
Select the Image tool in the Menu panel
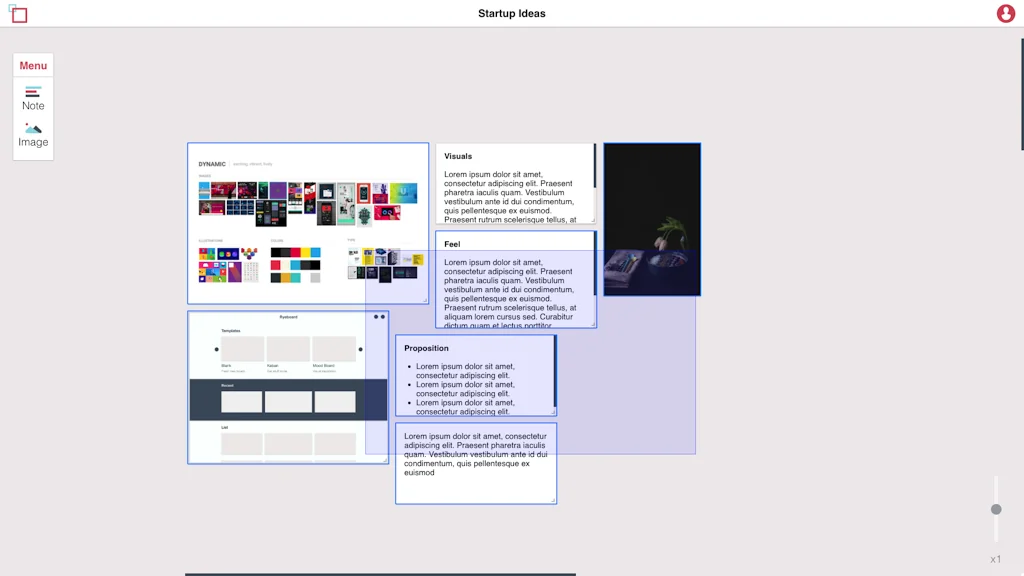click(x=33, y=135)
